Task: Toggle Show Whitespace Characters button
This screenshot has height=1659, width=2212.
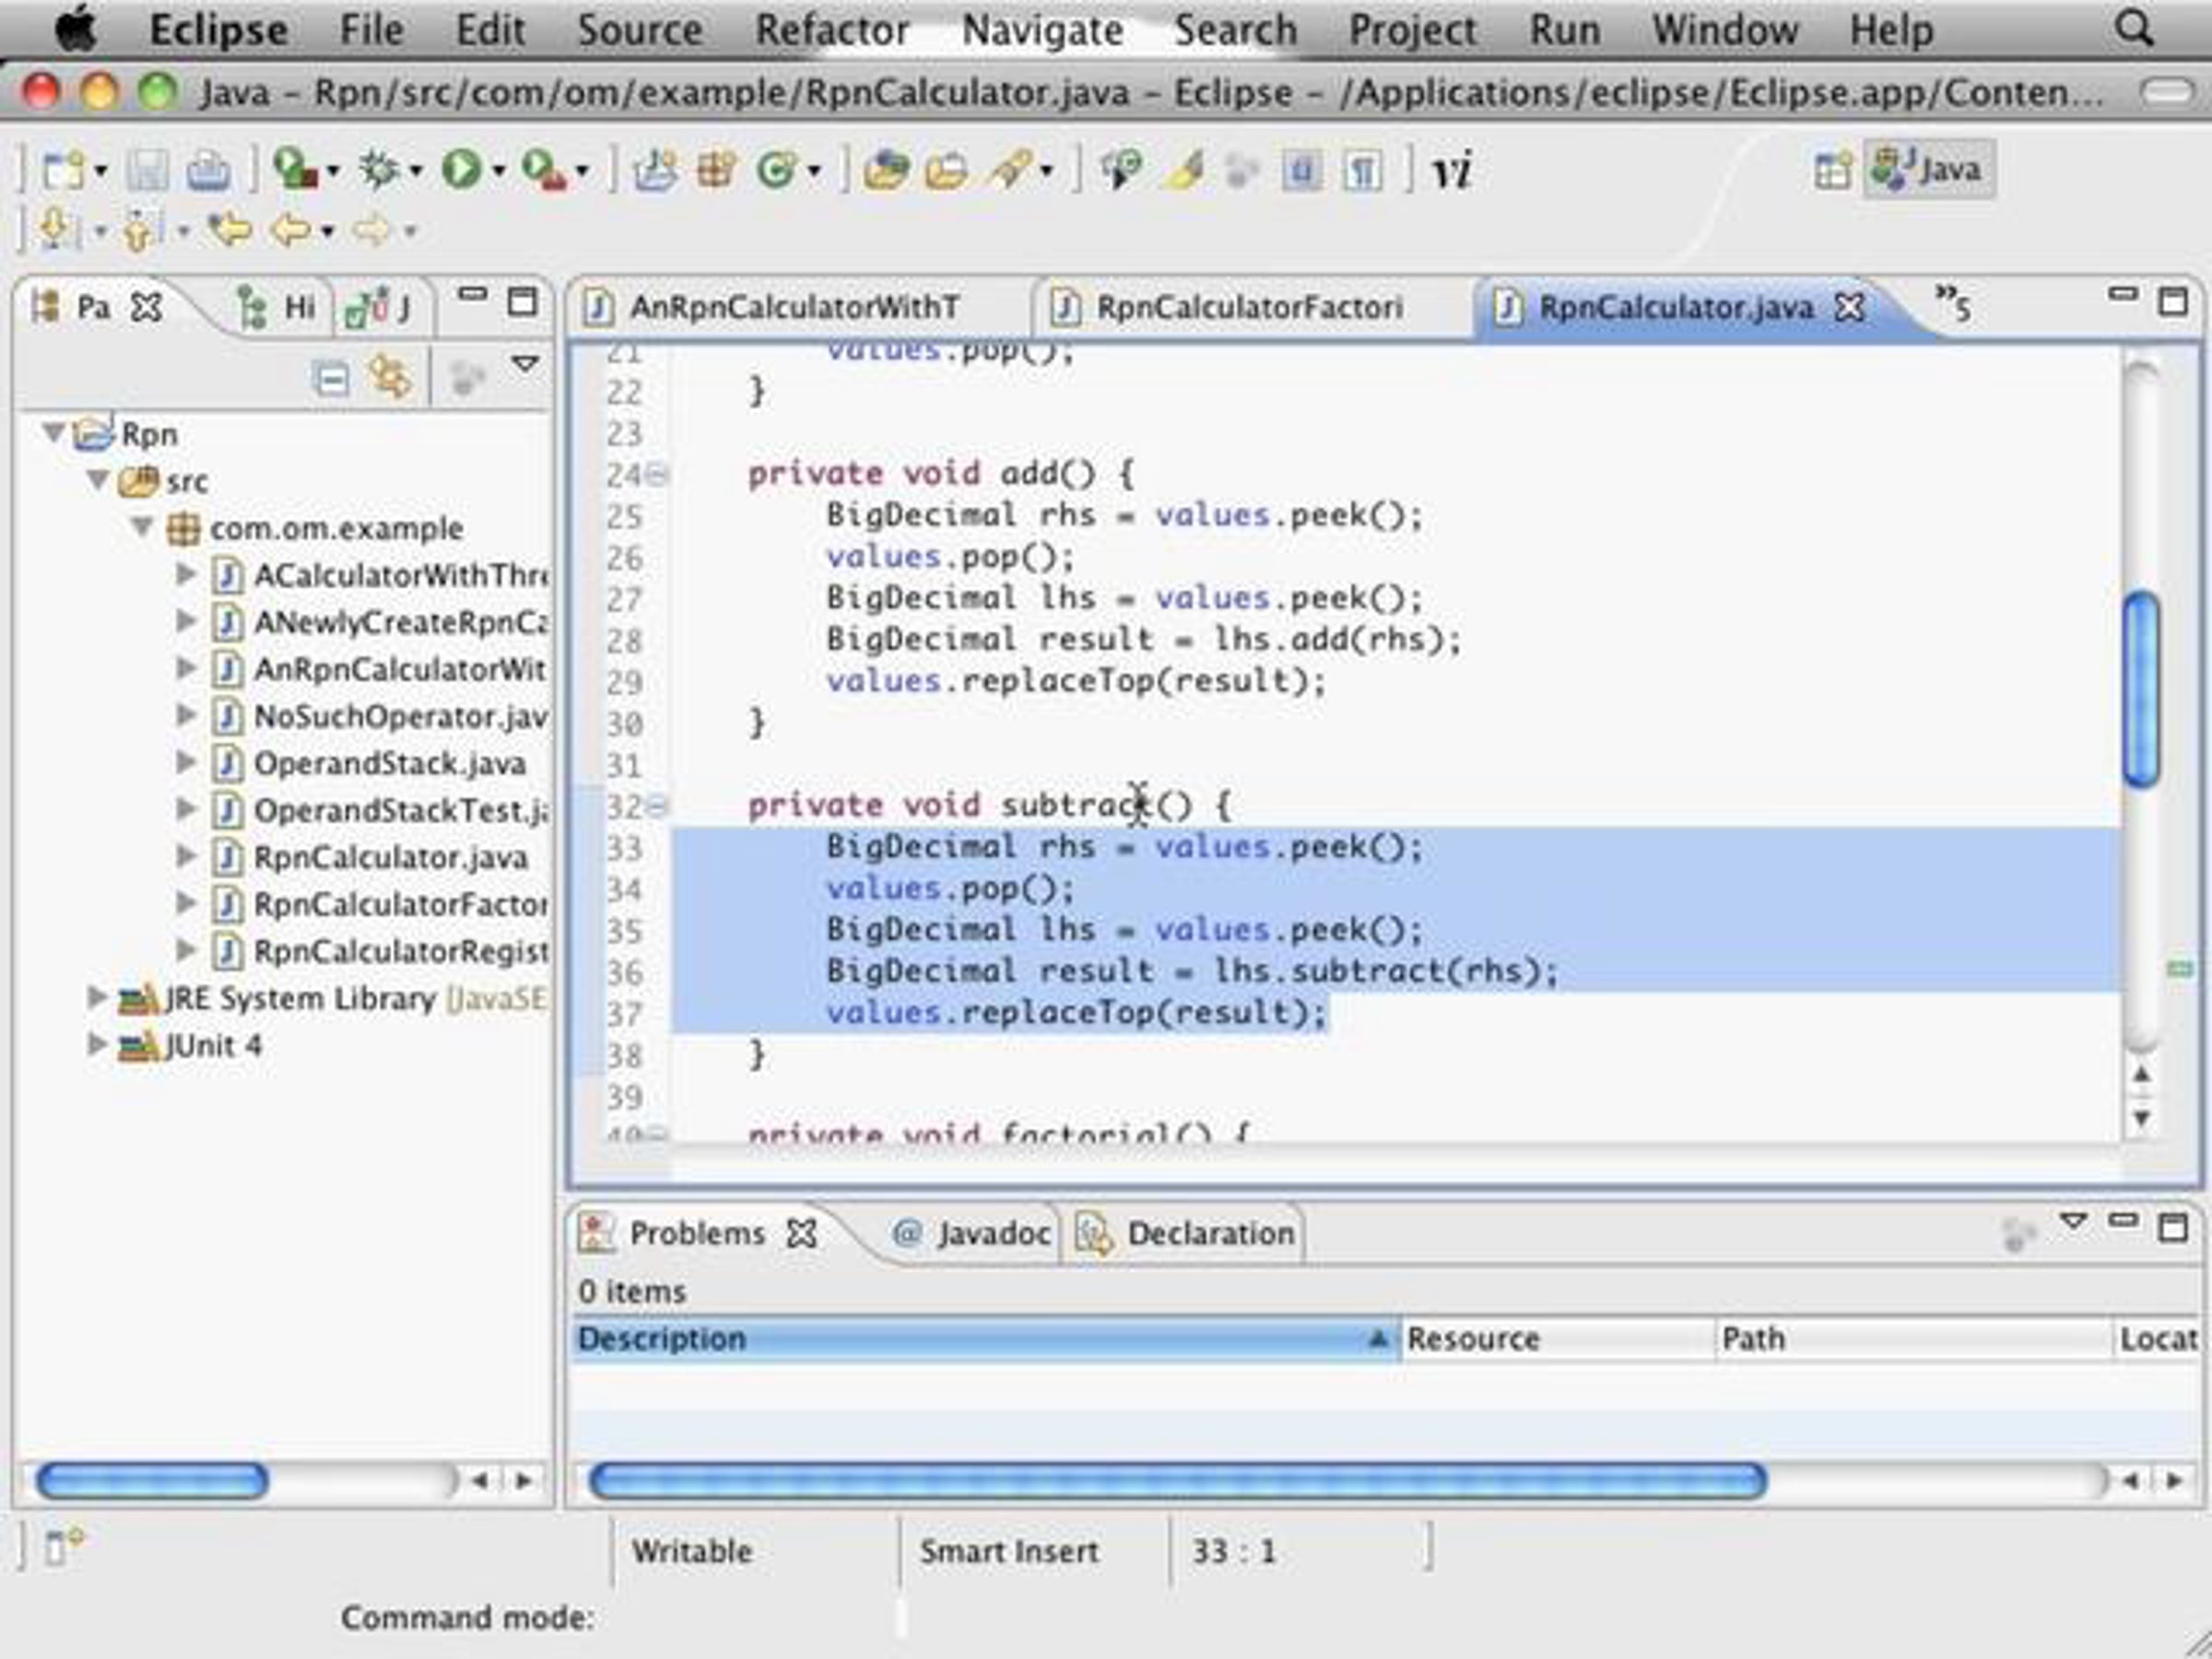Action: point(1362,170)
